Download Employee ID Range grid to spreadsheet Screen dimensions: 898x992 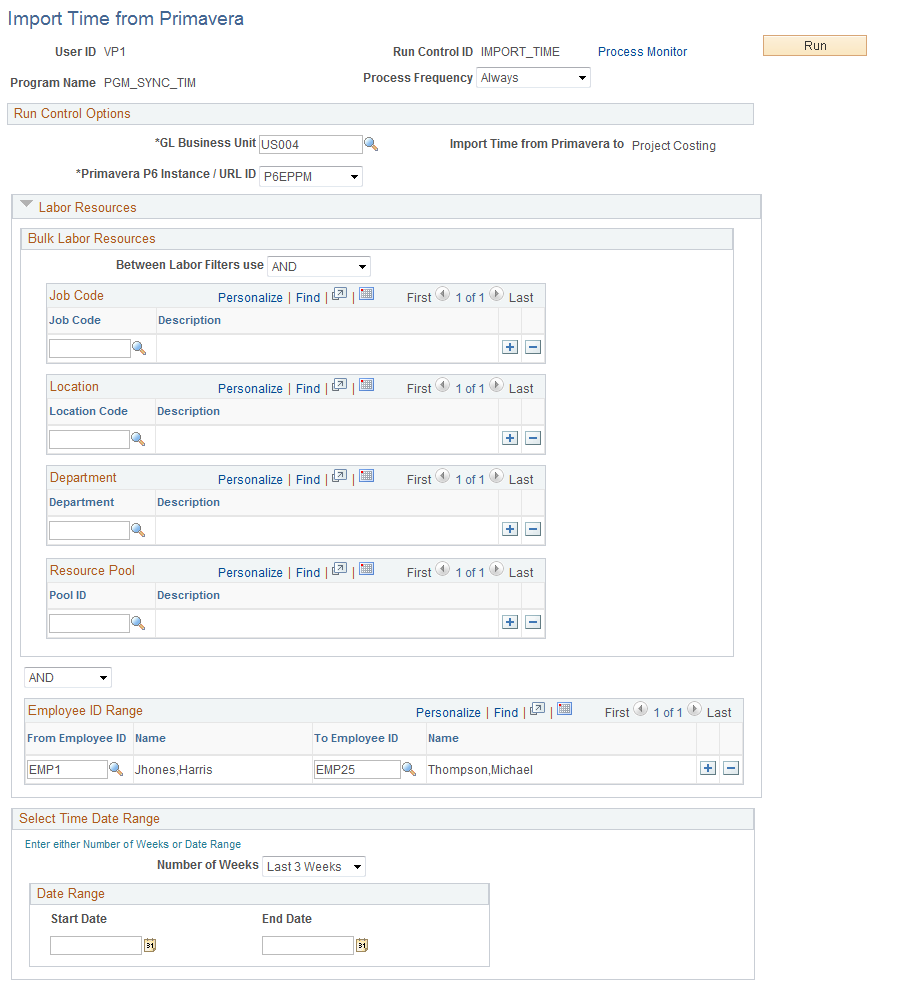564,709
